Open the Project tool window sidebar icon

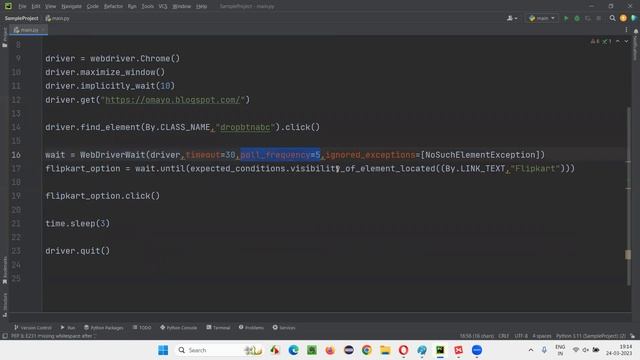[x=4, y=38]
